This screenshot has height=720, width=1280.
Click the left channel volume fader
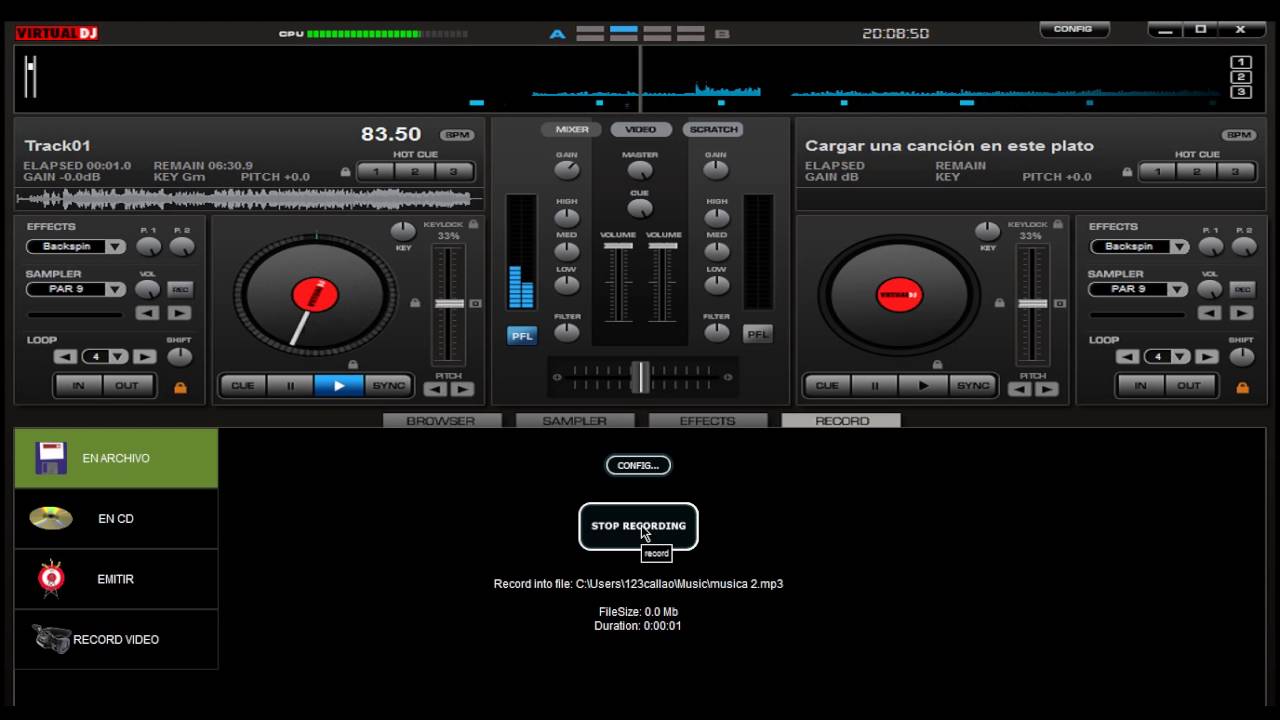click(x=618, y=245)
